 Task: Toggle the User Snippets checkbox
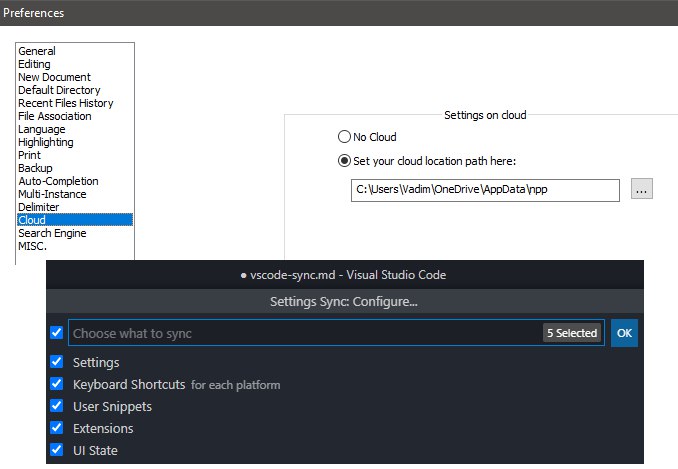57,406
